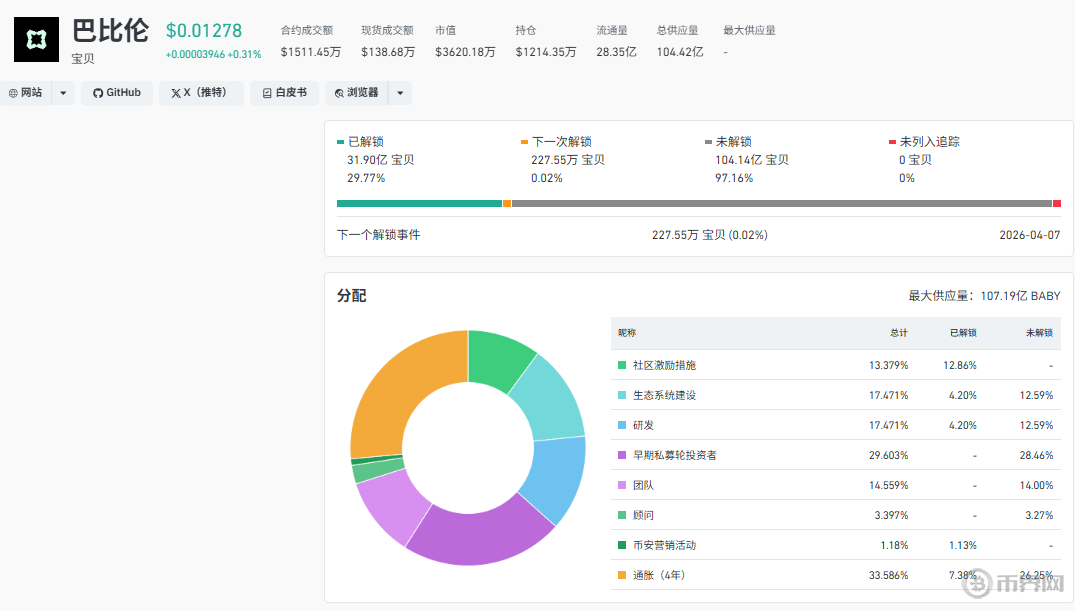This screenshot has height=611, width=1075.
Task: Click the 2026-04-07 unlock date
Action: (x=1030, y=235)
